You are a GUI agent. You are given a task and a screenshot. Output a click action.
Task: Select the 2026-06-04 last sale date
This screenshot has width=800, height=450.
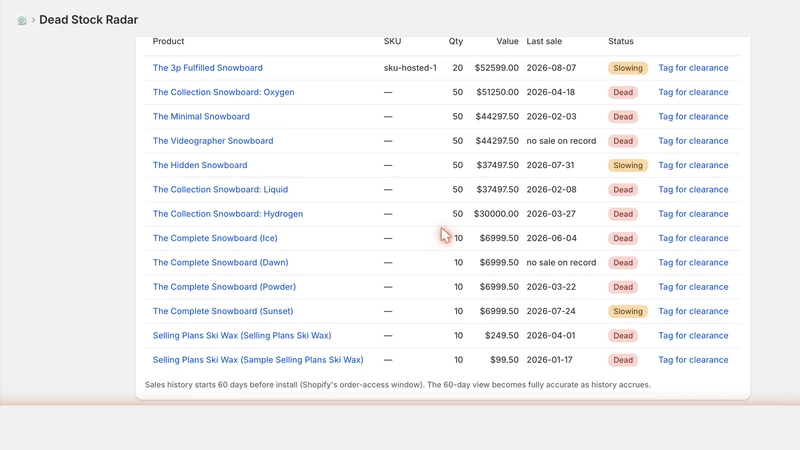point(552,238)
